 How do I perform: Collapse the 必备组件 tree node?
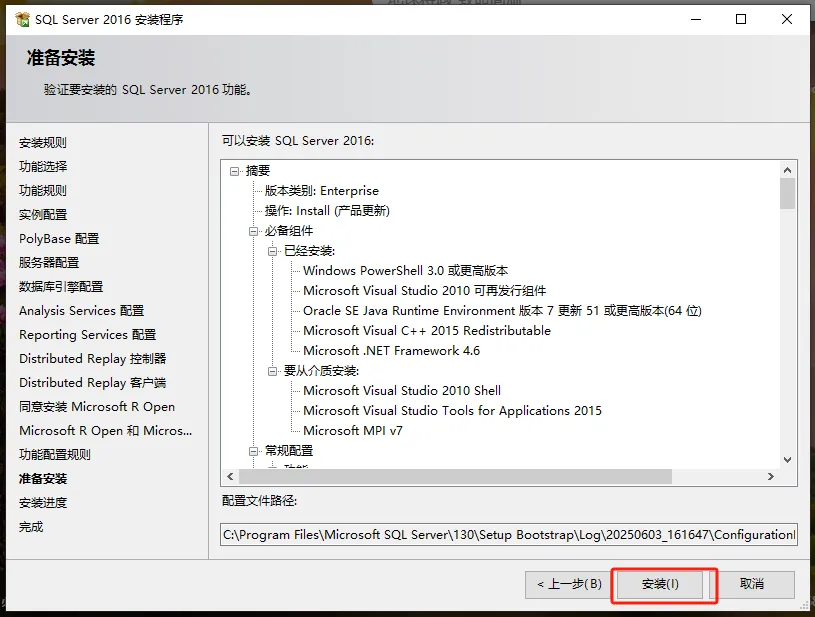(254, 231)
